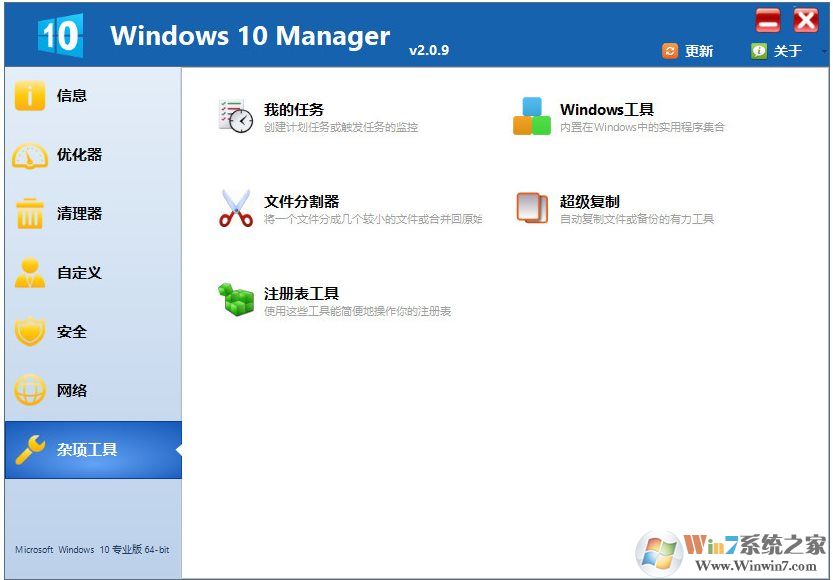Click the 自定义 customization sidebar icon
833x580 pixels.
click(30, 272)
